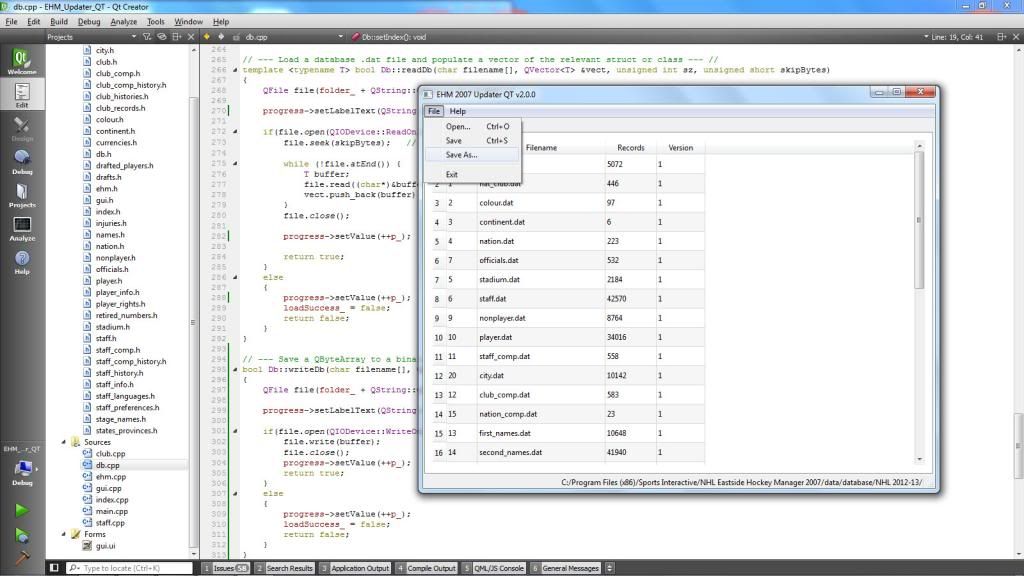The image size is (1024, 576).
Task: Switch to Edit mode in the sidebar
Action: (22, 94)
